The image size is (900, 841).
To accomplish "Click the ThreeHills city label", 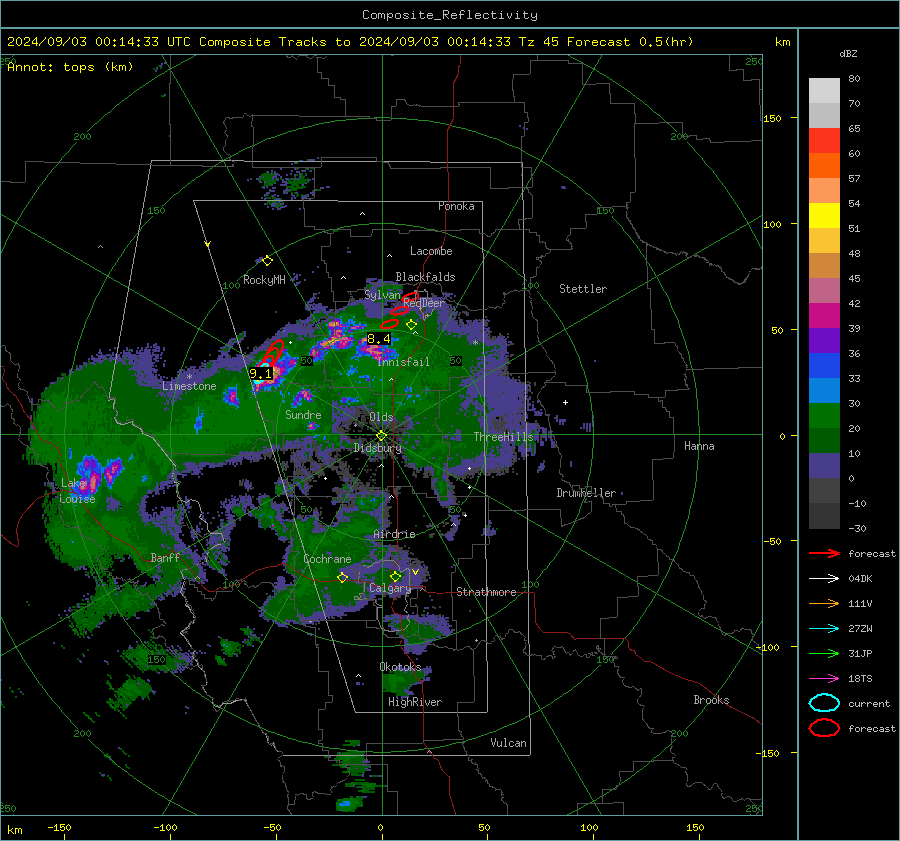I will point(503,437).
